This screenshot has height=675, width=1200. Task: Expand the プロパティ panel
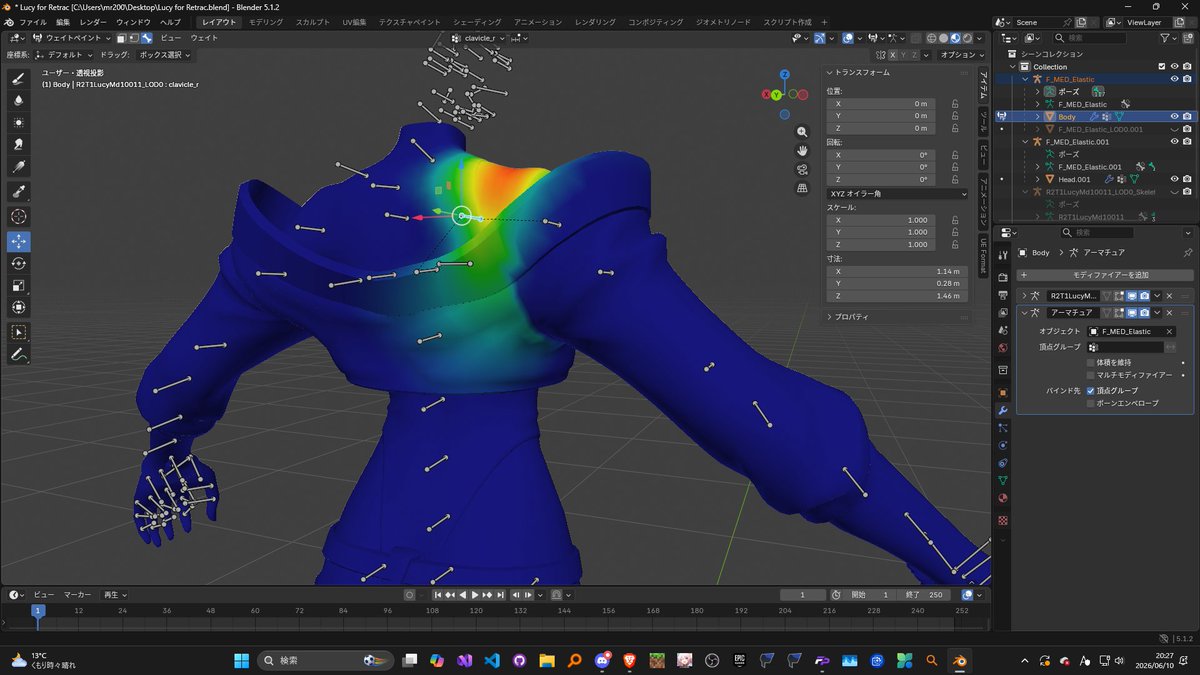852,316
